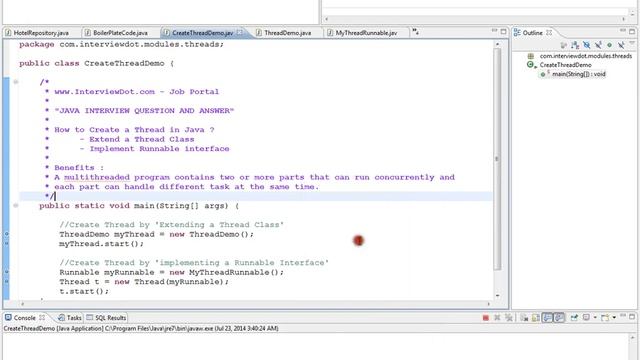This screenshot has height=360, width=640.
Task: Click the Open Console icon
Action: click(x=605, y=318)
